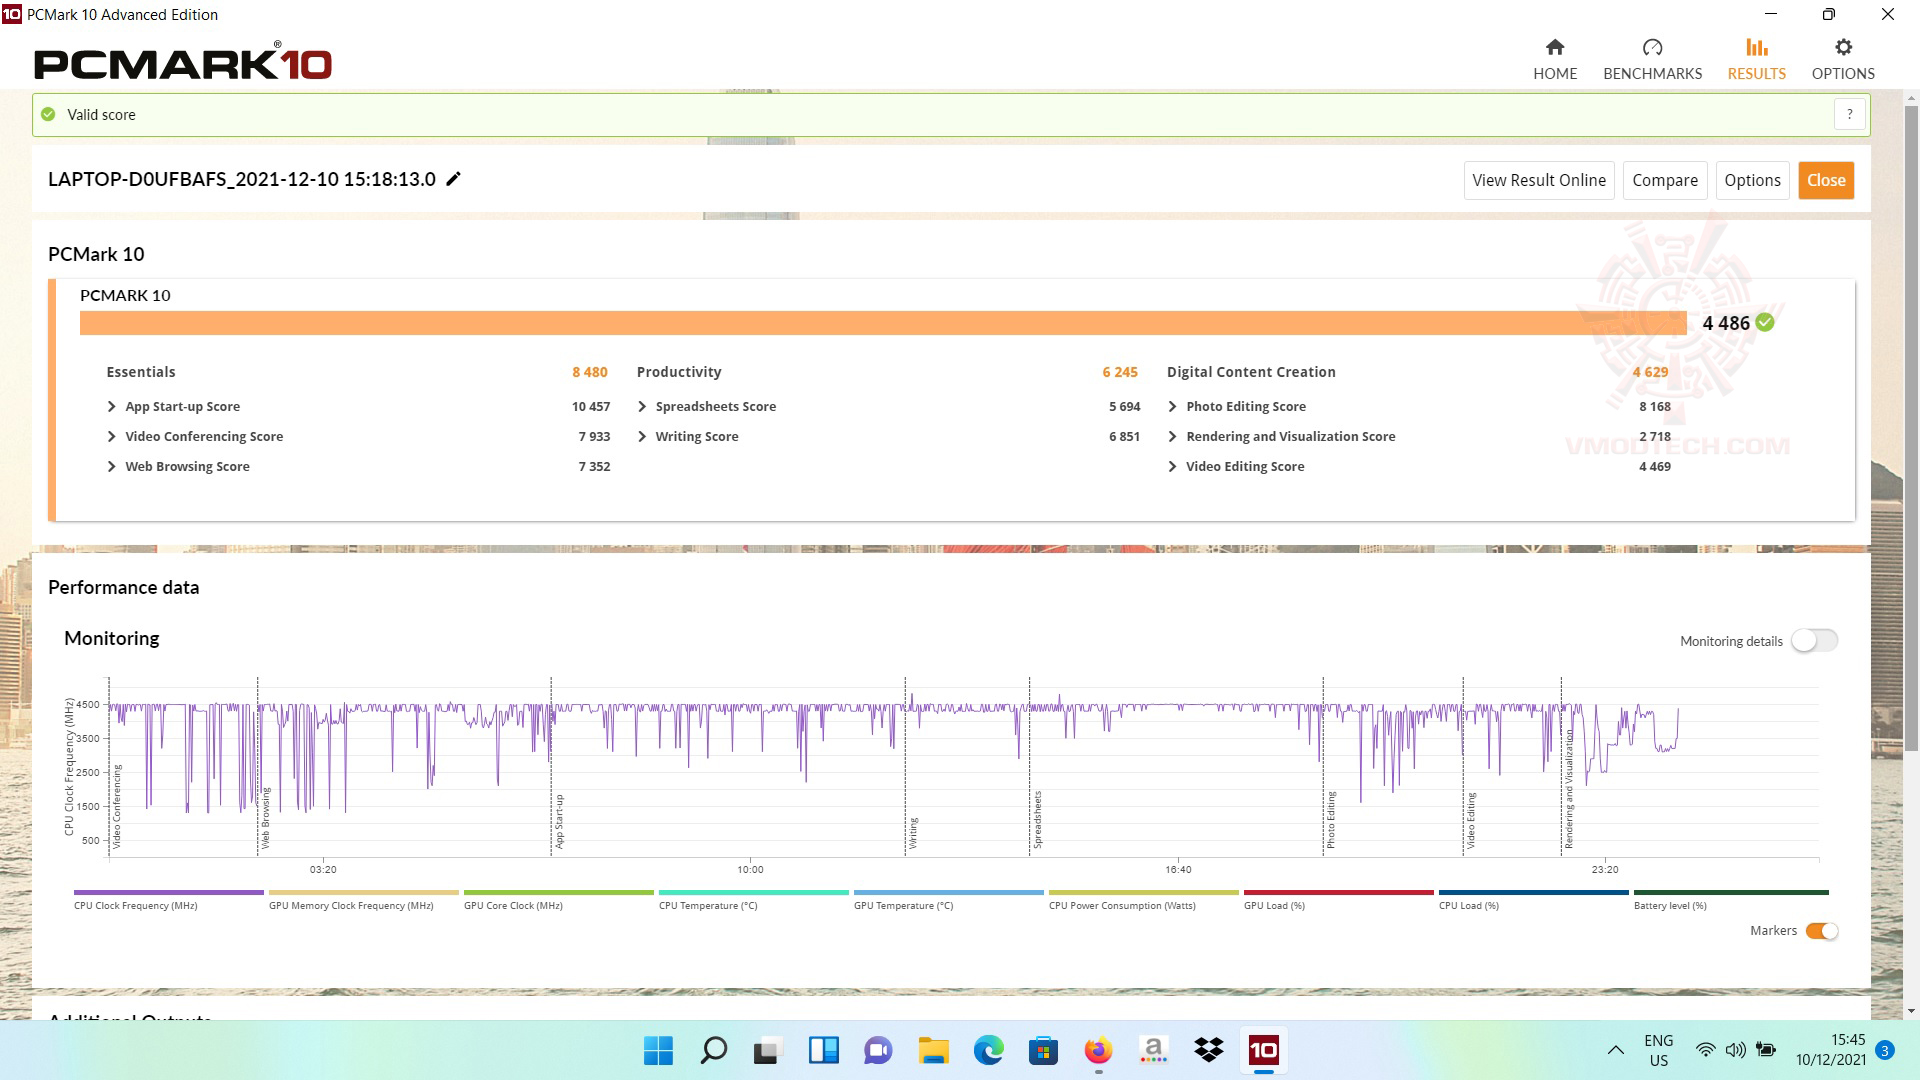
Task: Expand App Start-up Score details
Action: [x=112, y=407]
